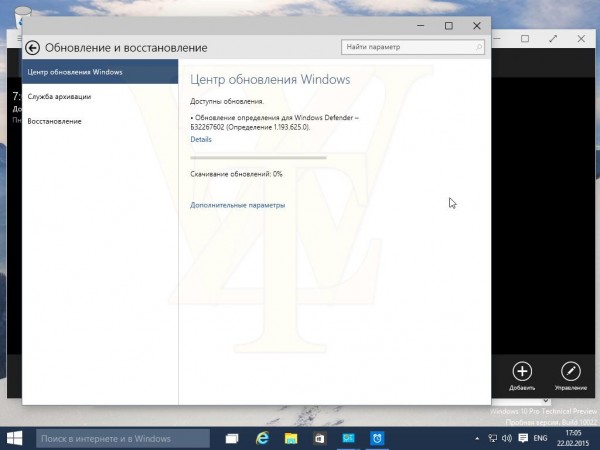The width and height of the screenshot is (600, 450).
Task: Click the Найти параметр search field
Action: click(408, 47)
